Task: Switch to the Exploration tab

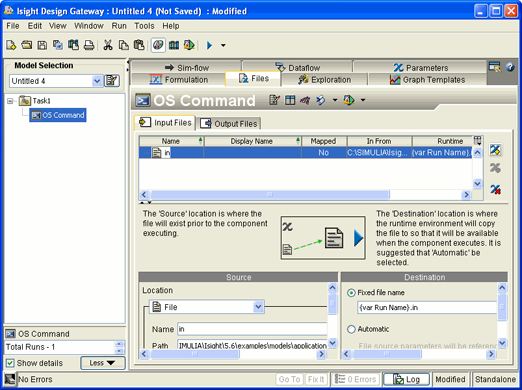Action: [x=324, y=80]
